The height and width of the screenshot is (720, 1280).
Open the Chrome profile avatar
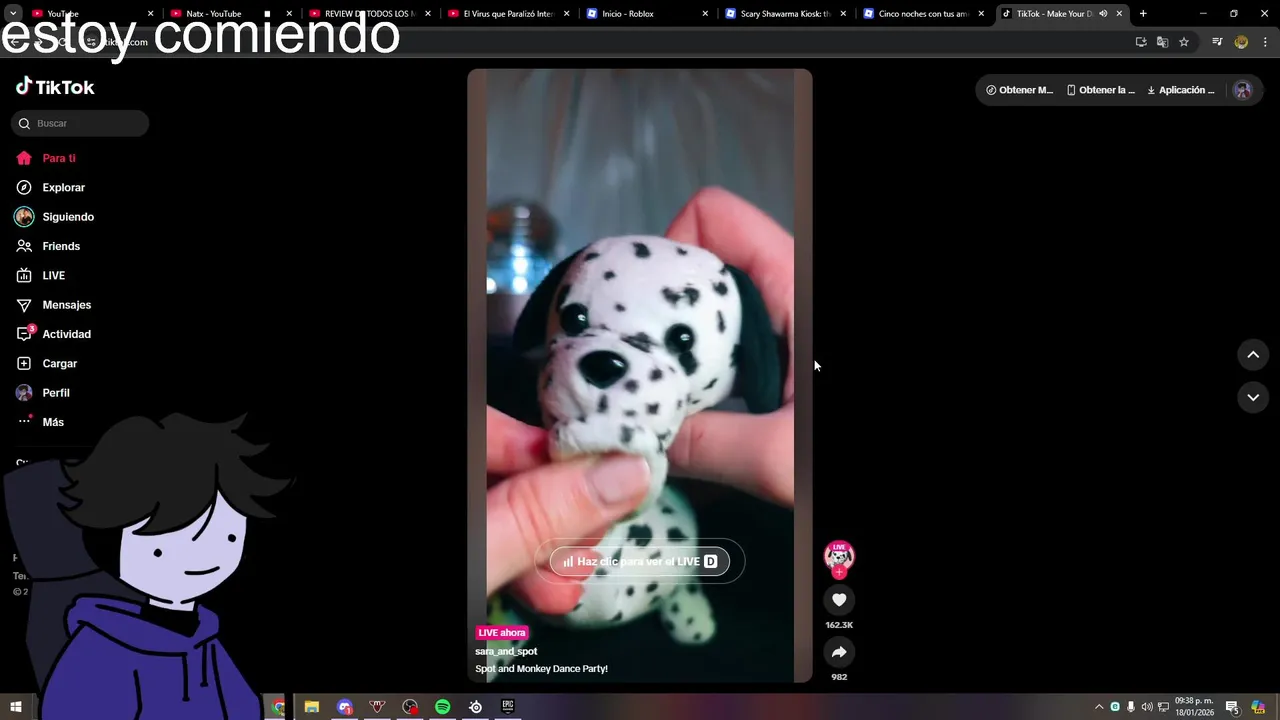(1241, 42)
